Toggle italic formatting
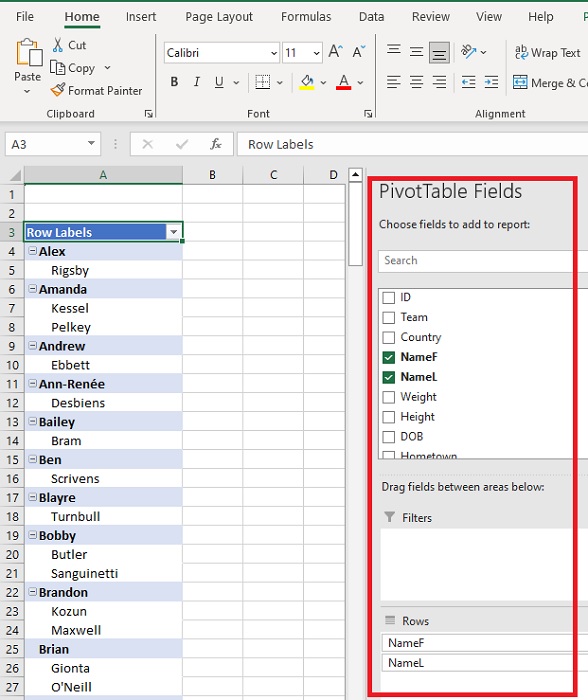Viewport: 588px width, 700px height. [196, 82]
